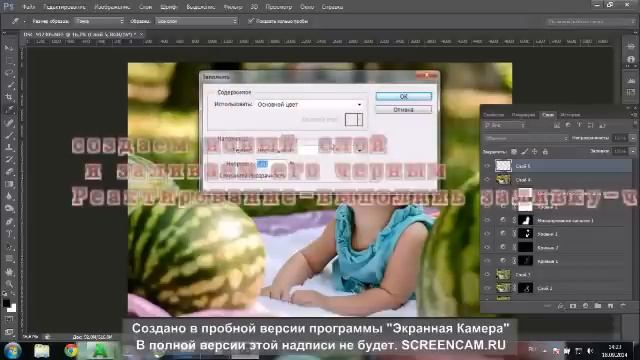Click the lock position icon

click(x=535, y=152)
